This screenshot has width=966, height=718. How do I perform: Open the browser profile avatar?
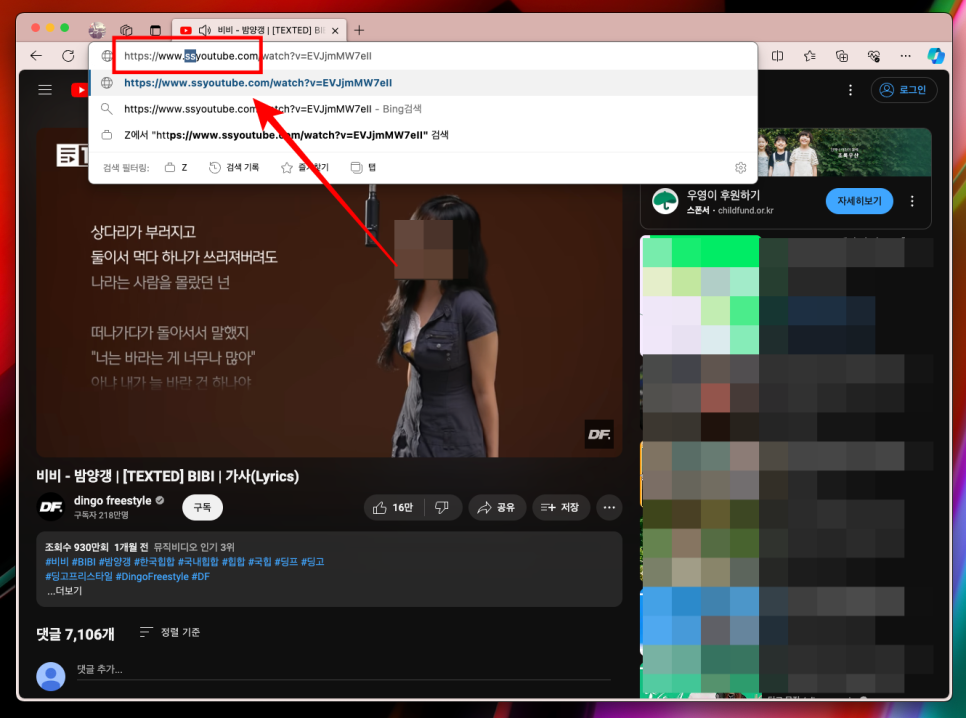point(97,30)
